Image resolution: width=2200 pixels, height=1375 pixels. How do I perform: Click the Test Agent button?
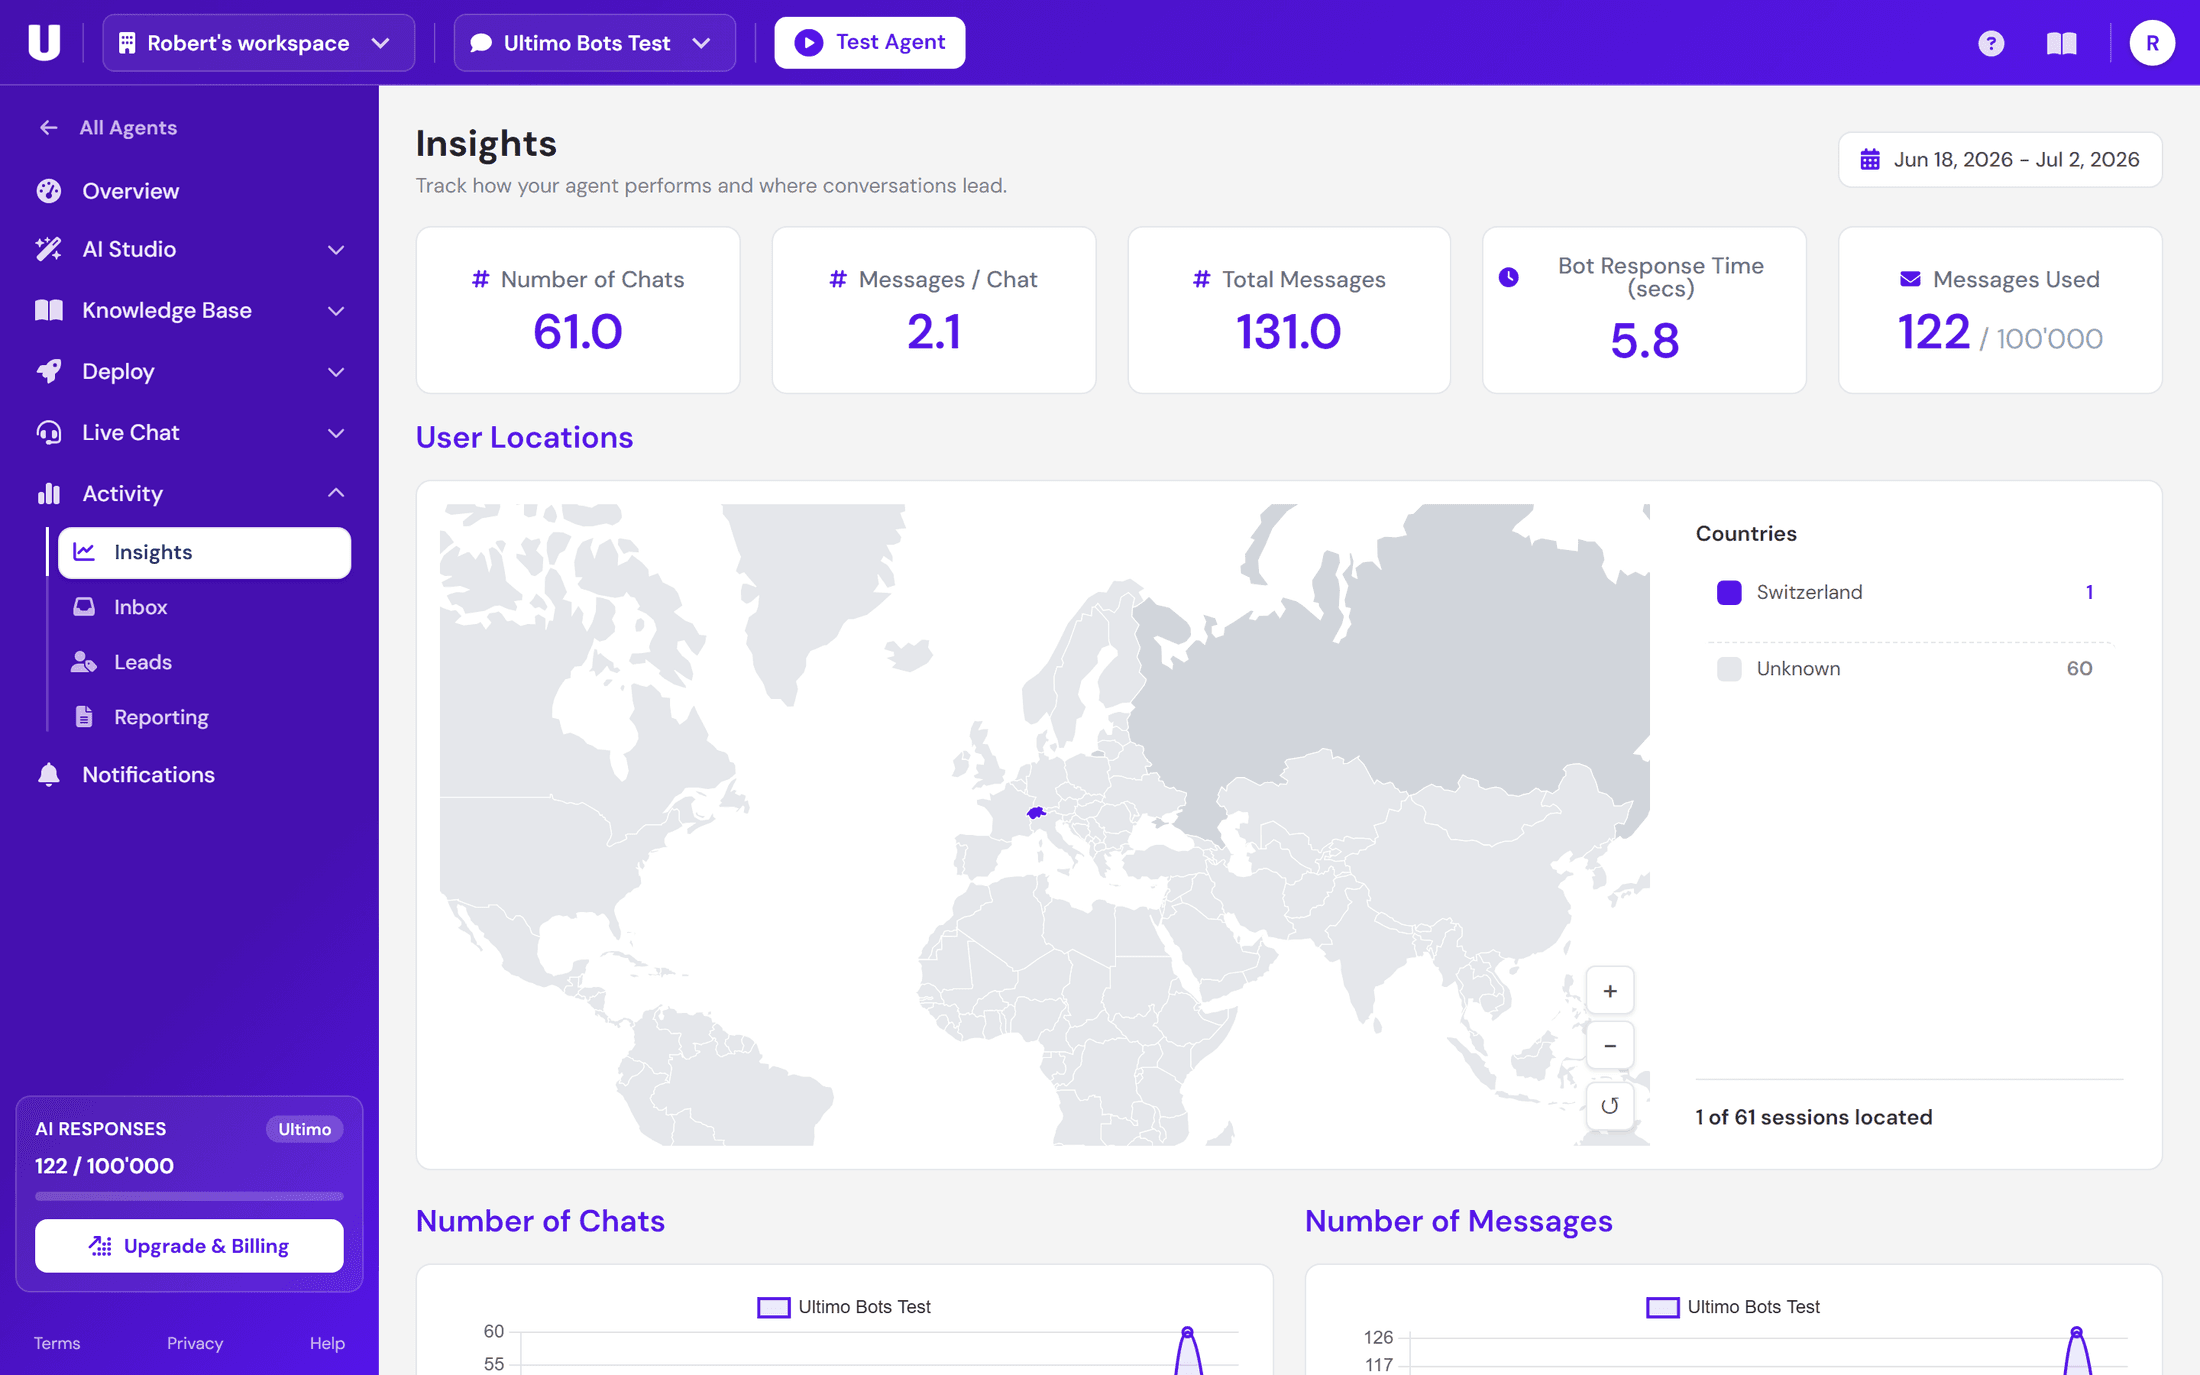[x=870, y=42]
